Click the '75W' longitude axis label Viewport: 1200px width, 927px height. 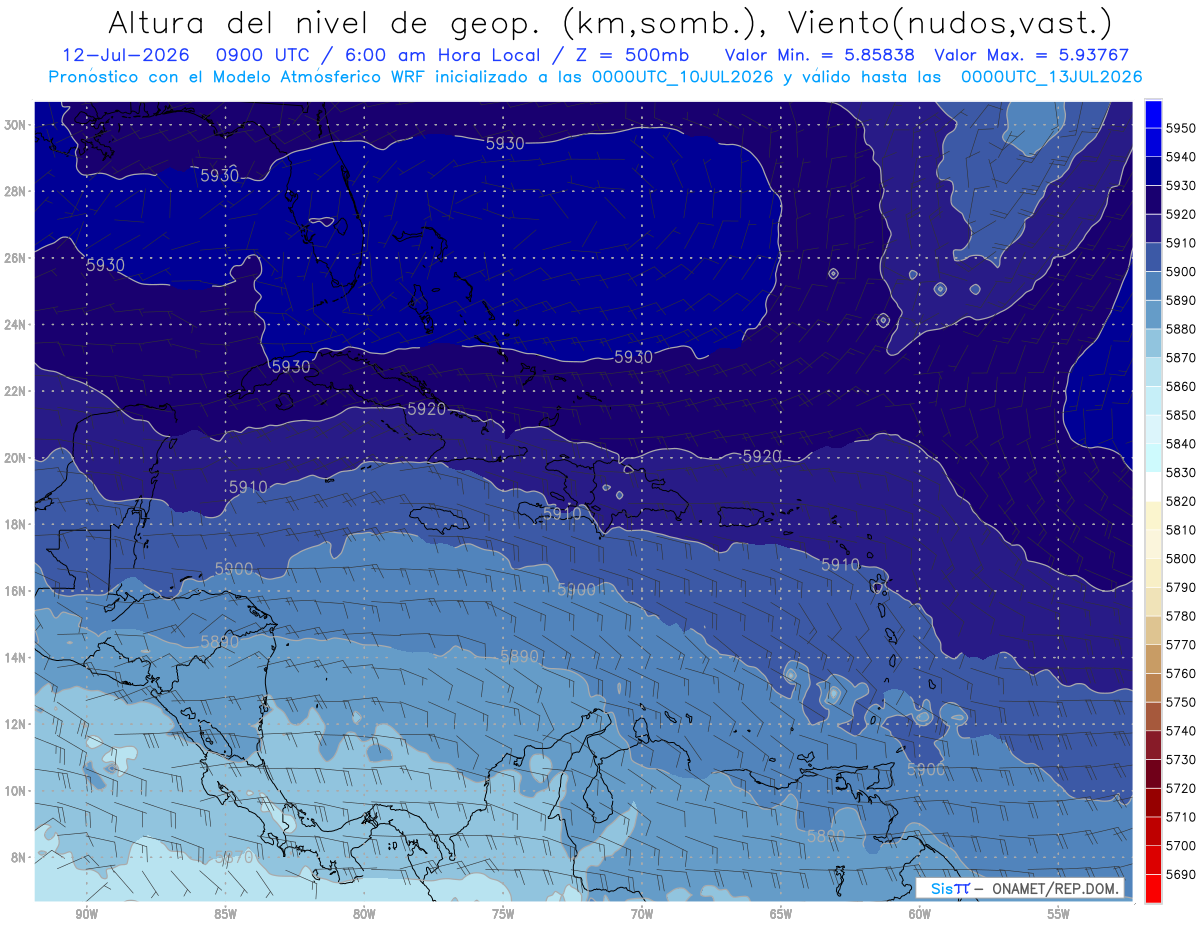coord(503,915)
